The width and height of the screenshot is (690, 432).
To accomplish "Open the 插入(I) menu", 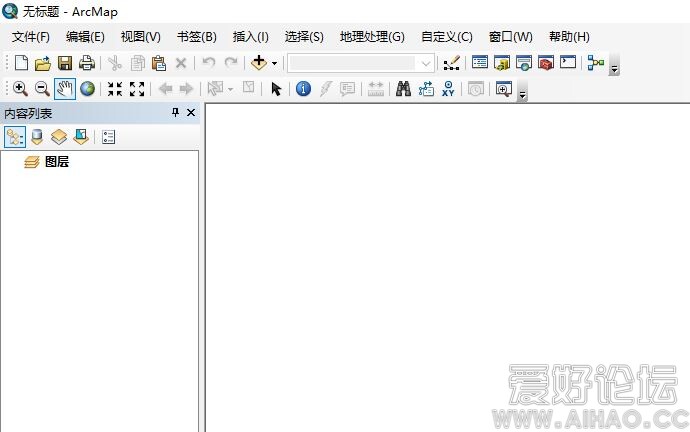I will coord(250,37).
